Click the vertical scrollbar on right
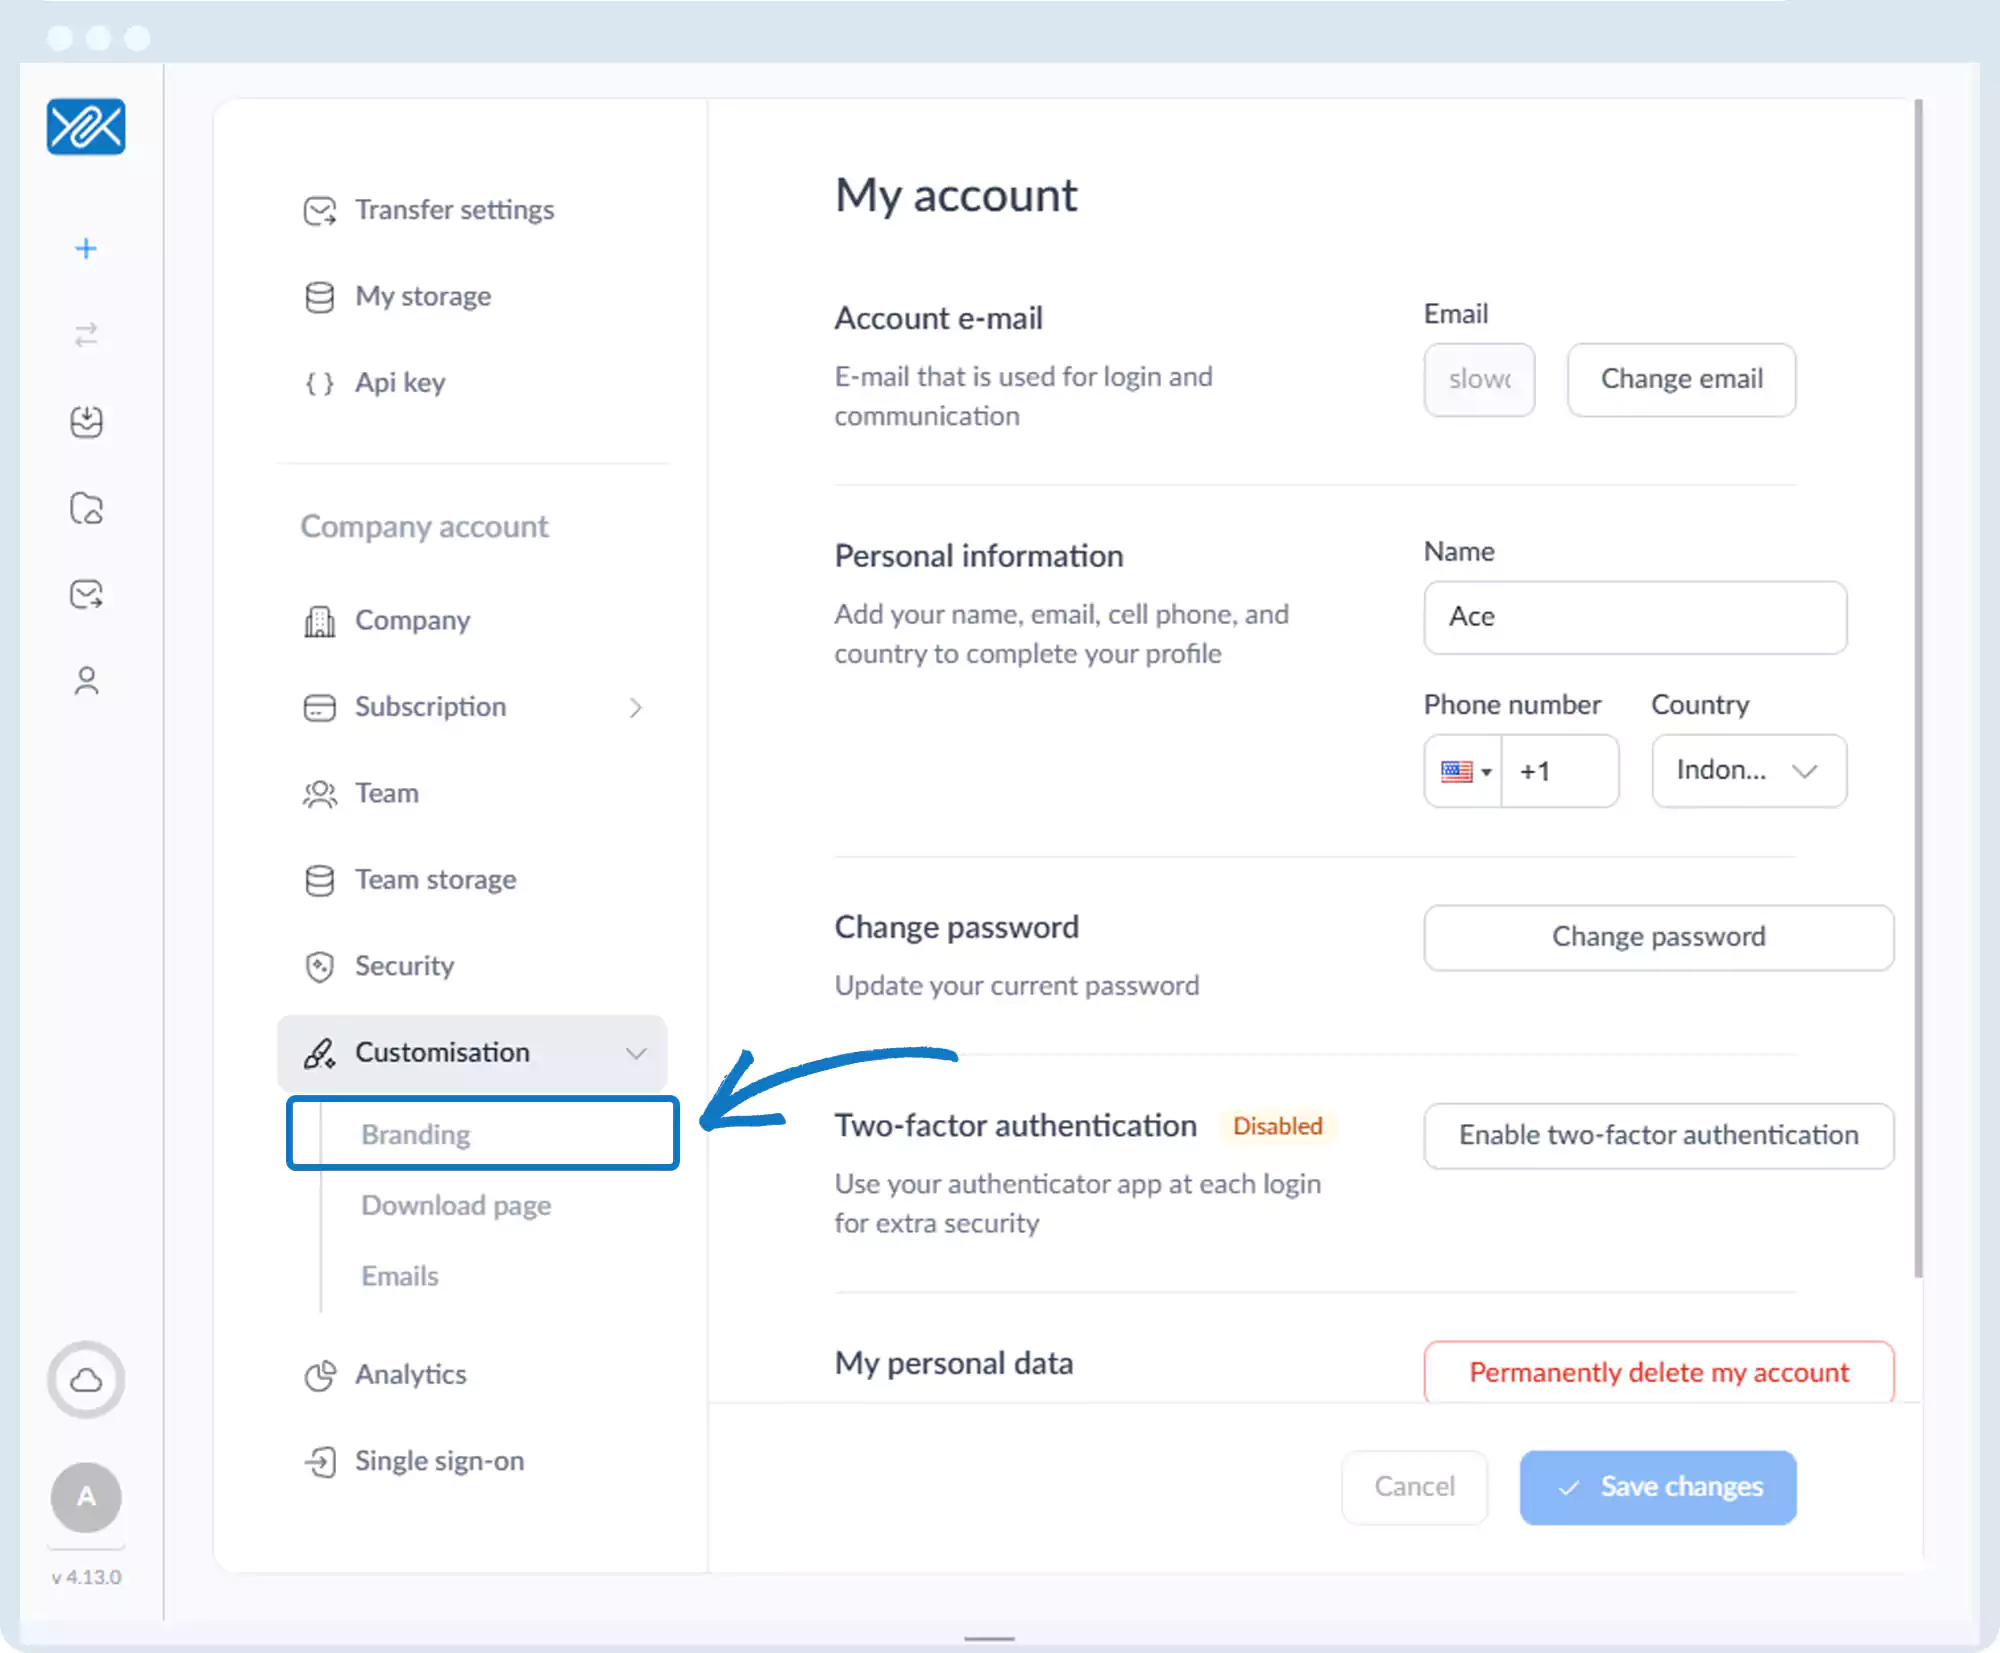 click(x=1918, y=690)
